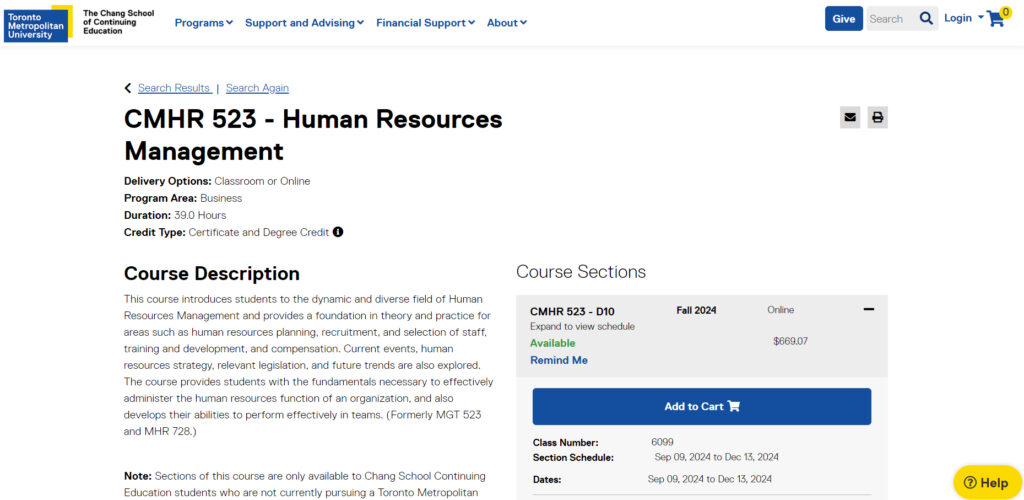Click the green Available status
The image size is (1024, 500).
552,343
